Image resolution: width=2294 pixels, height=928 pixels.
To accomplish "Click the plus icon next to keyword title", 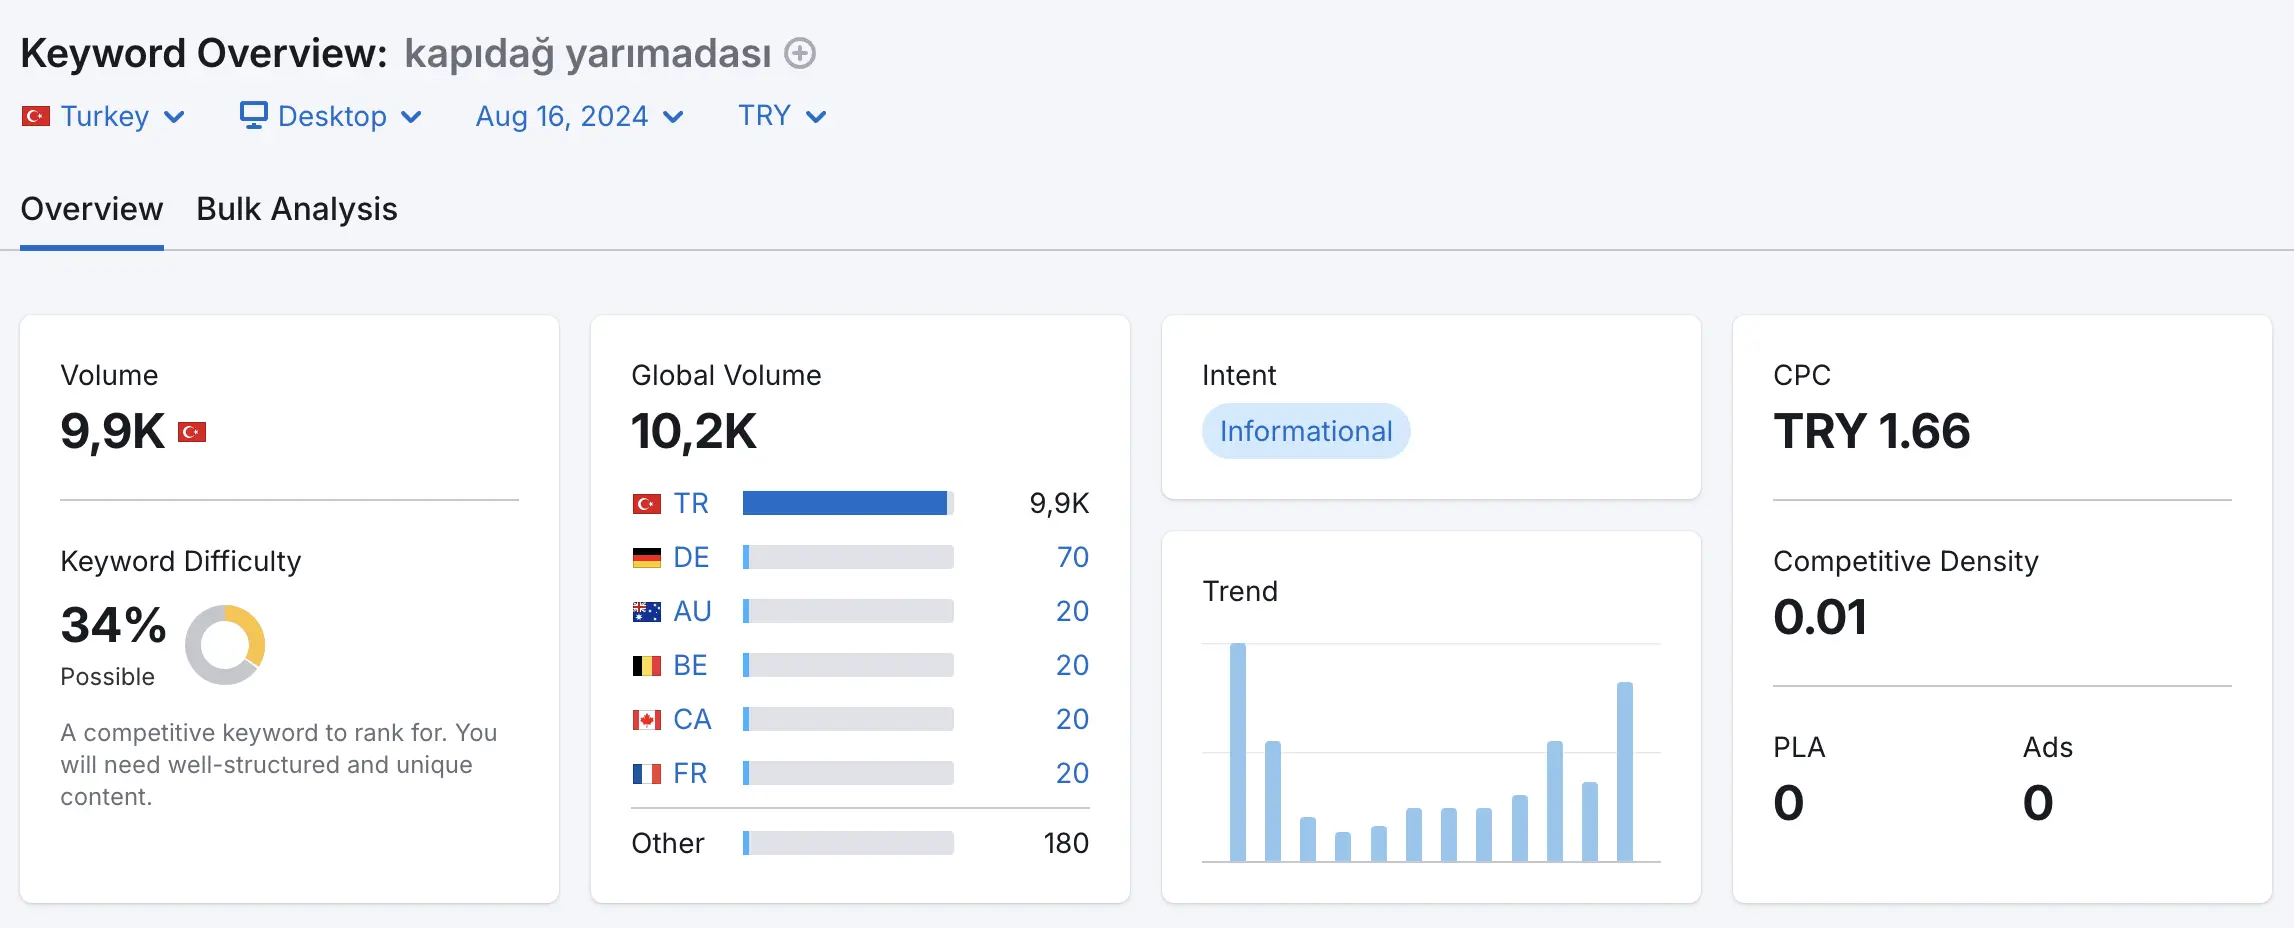I will (799, 53).
